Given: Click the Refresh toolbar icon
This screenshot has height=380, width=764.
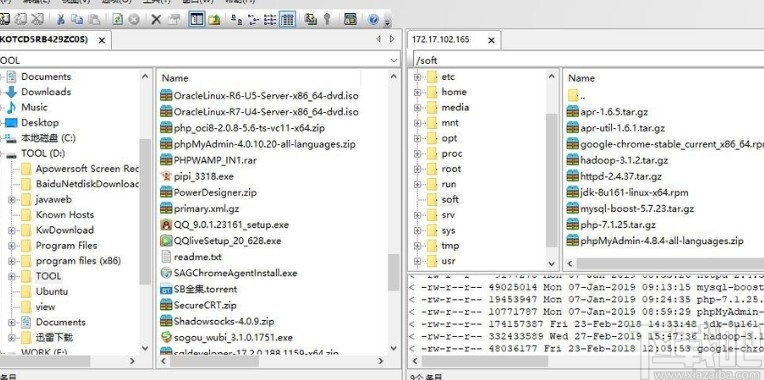Looking at the screenshot, I should (117, 19).
